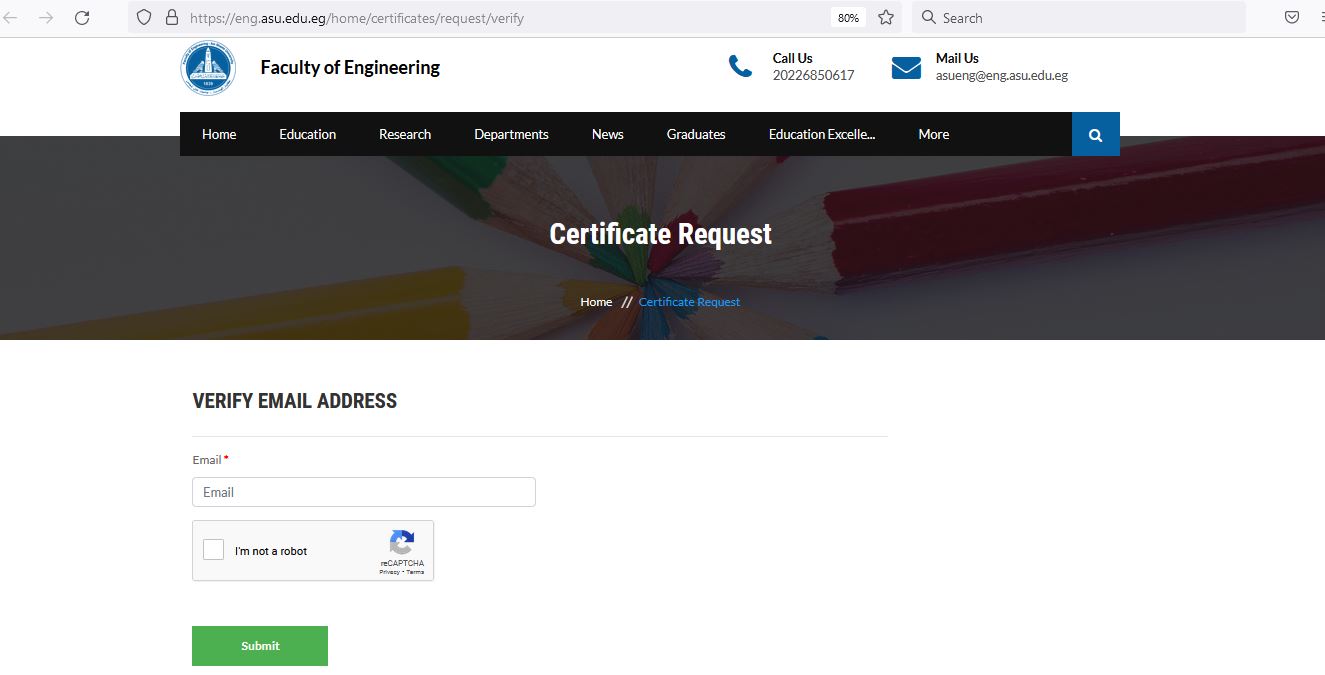Click the envelope icon beside Mail Us
Screen dimensions: 1325x675
[906, 68]
